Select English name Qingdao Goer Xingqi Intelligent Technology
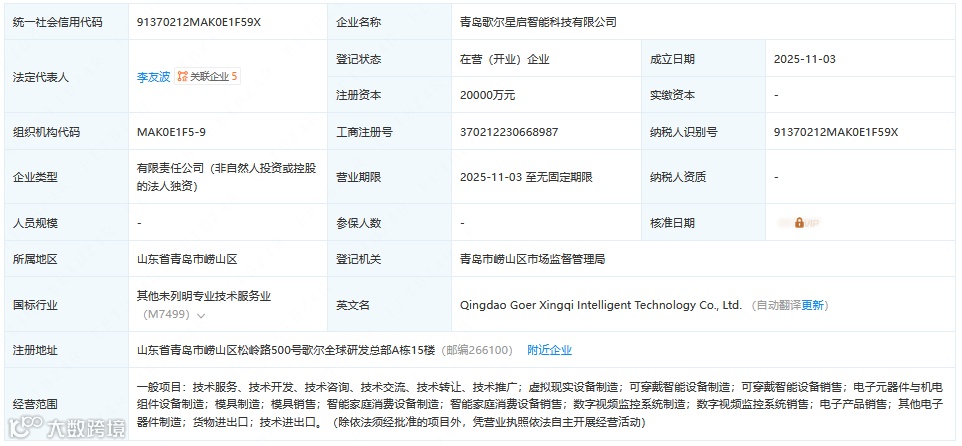The width and height of the screenshot is (962, 446). (601, 305)
